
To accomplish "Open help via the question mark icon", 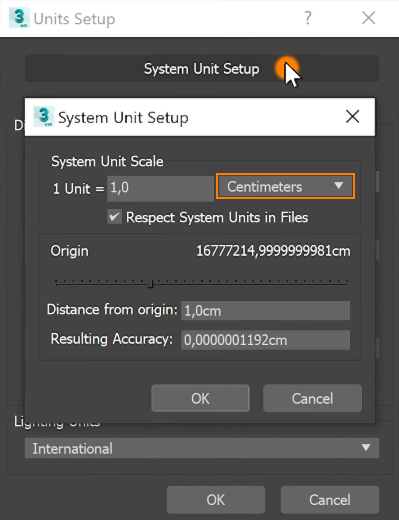I will pyautogui.click(x=308, y=18).
